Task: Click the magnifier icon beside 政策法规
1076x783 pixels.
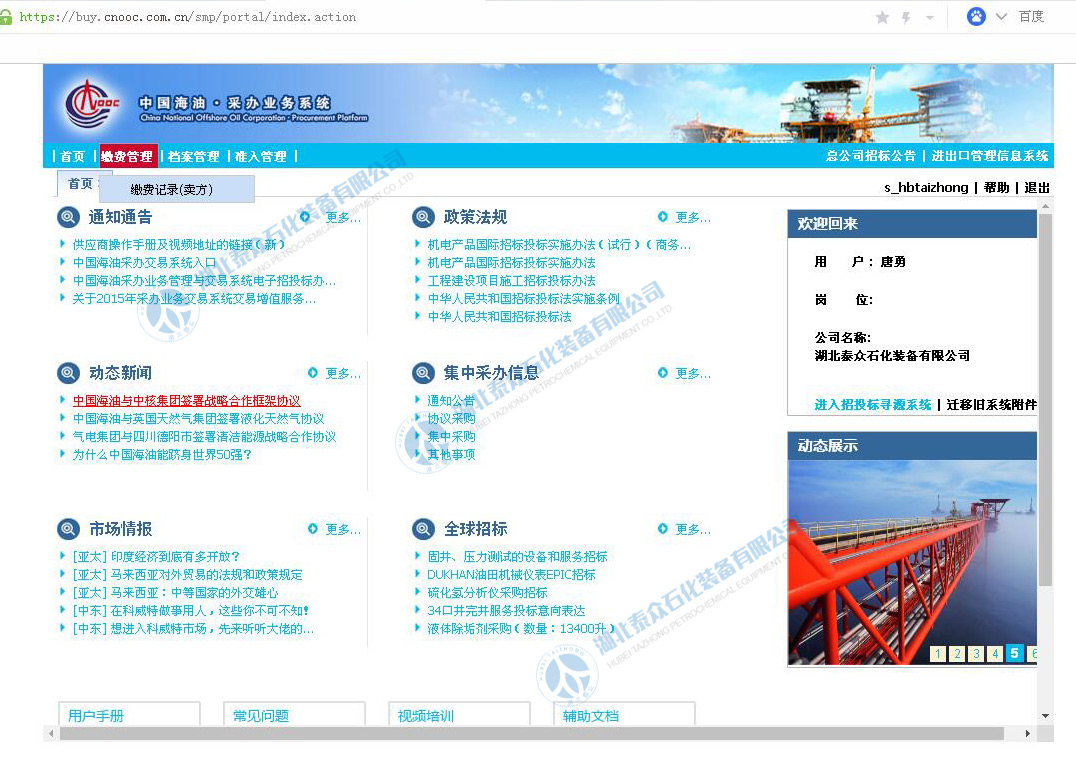Action: [423, 218]
